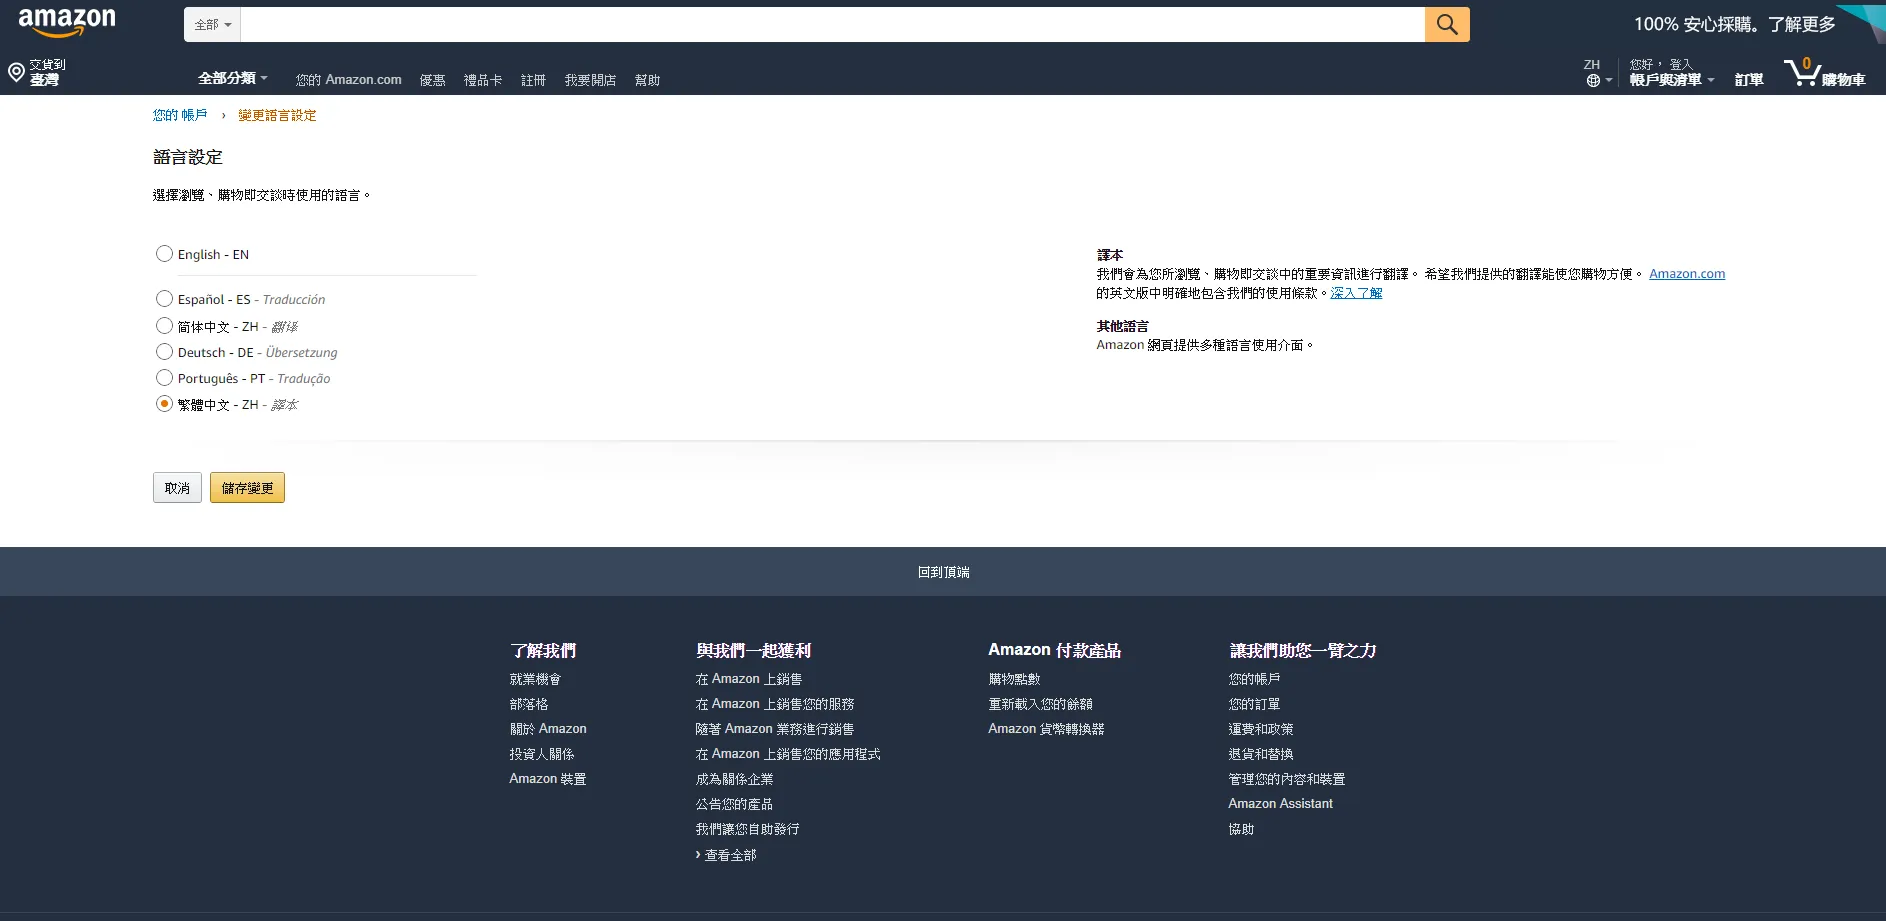Viewport: 1886px width, 921px height.
Task: Open the 我要開店 sell nav item
Action: [x=590, y=80]
